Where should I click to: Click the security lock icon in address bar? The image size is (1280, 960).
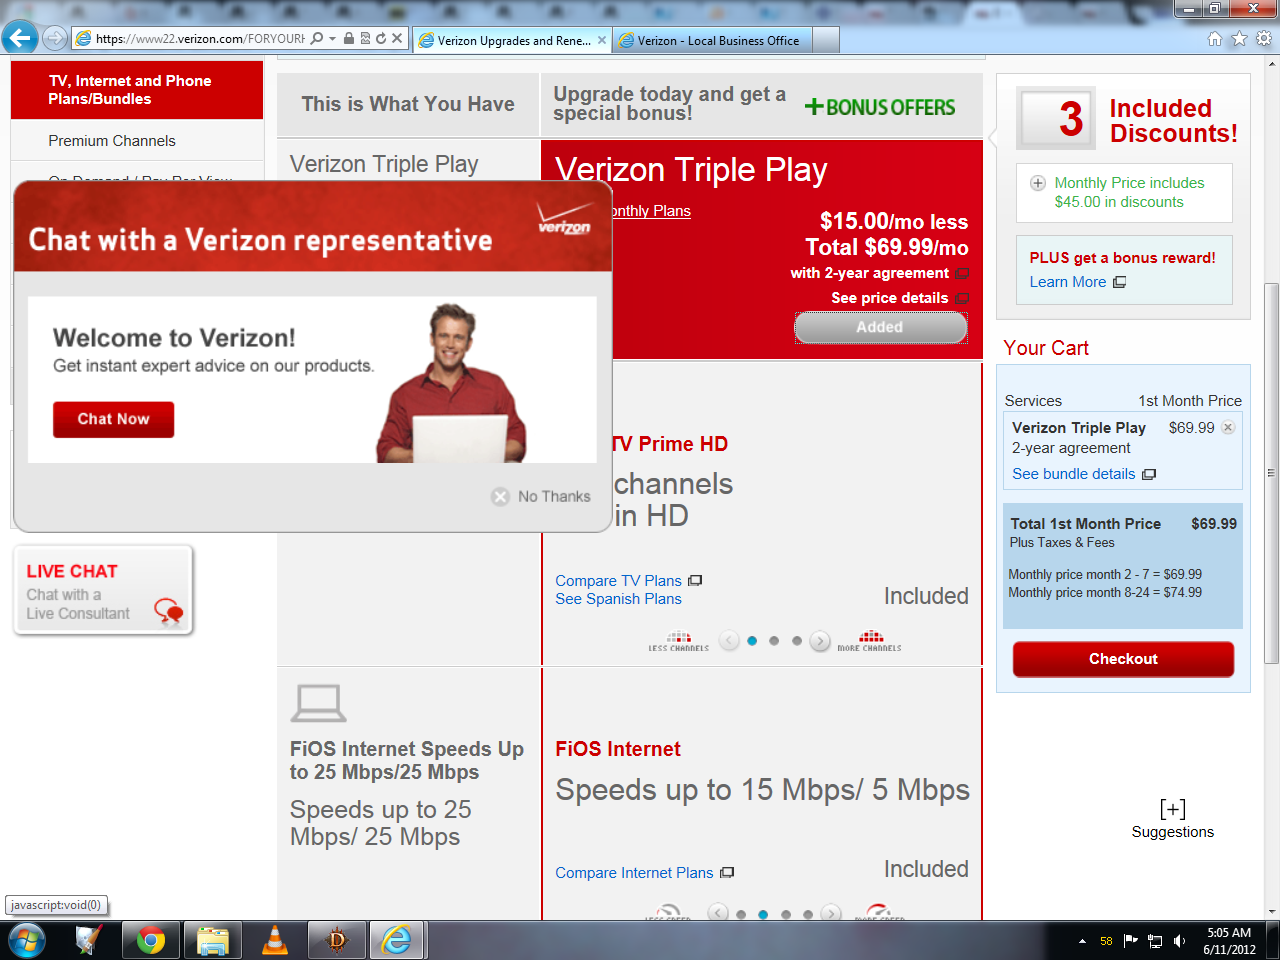349,39
